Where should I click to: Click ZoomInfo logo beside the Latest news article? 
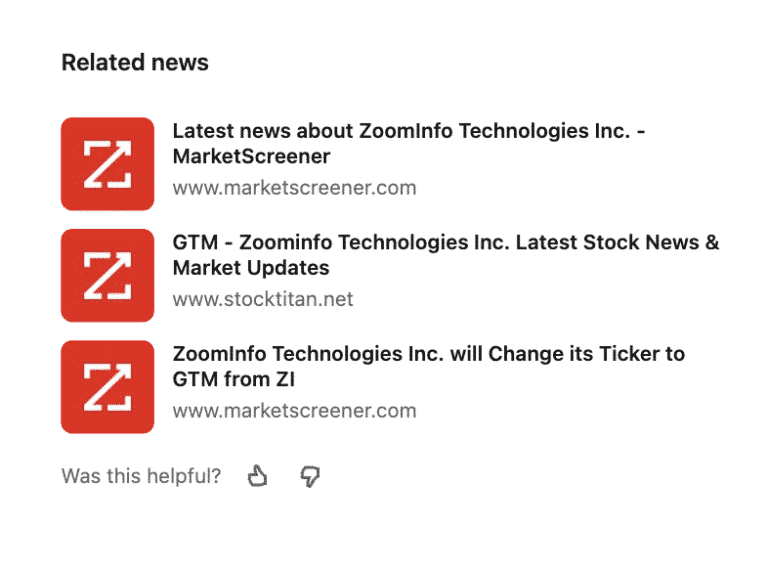[108, 164]
